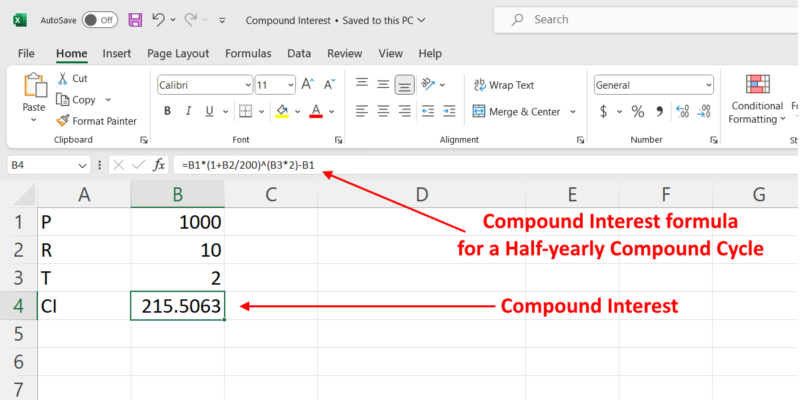The width and height of the screenshot is (800, 400).
Task: Toggle Wrap Text
Action: tap(504, 85)
